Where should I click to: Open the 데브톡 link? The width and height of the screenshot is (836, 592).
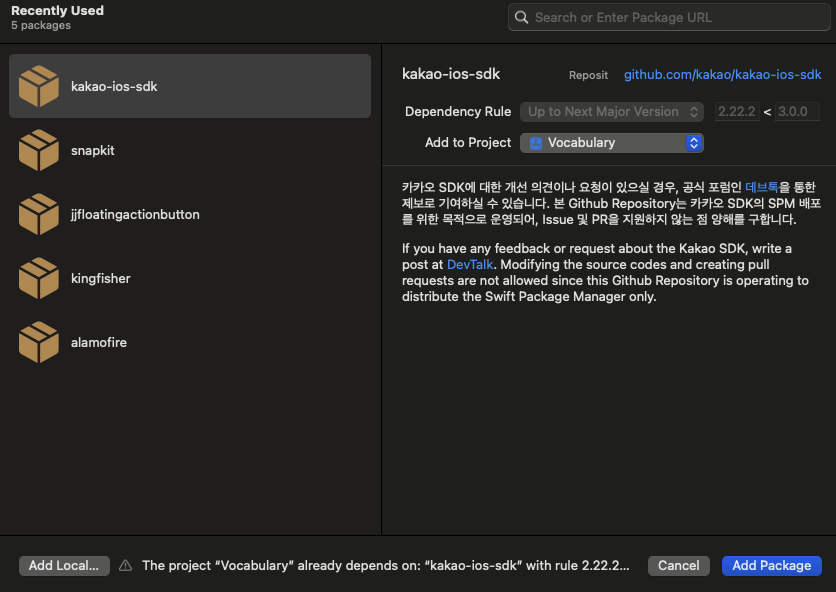761,187
